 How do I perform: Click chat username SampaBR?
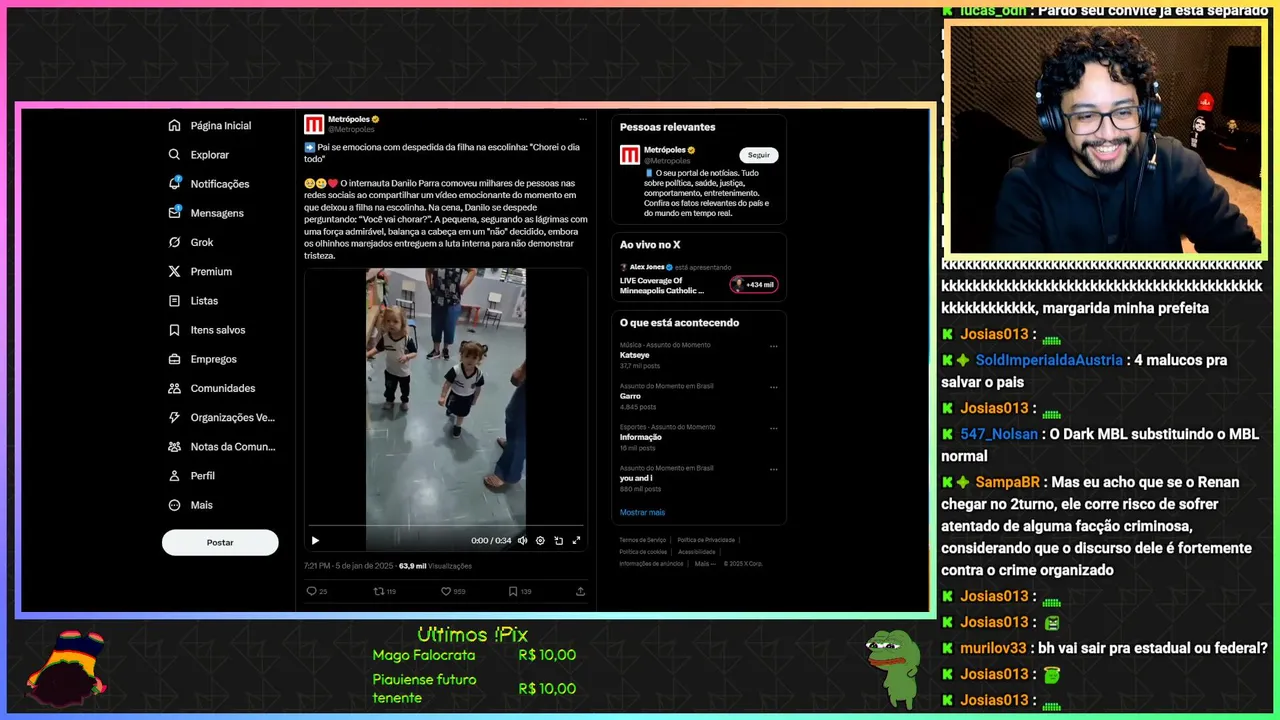[x=1008, y=482]
